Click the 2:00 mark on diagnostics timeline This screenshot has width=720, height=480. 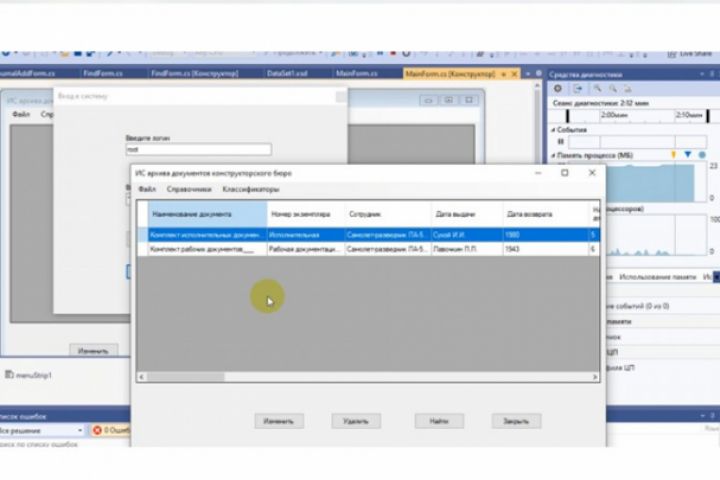coord(614,115)
